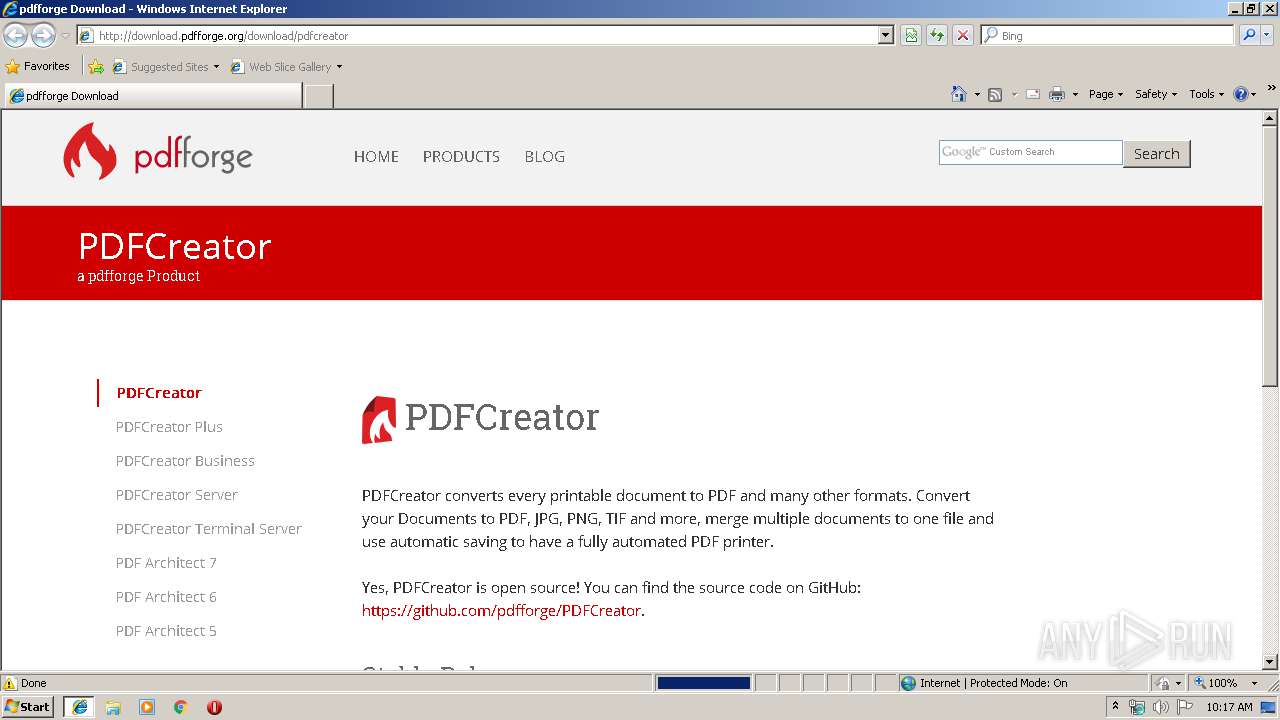Open the Tools menu
This screenshot has height=720, width=1280.
(x=1207, y=94)
